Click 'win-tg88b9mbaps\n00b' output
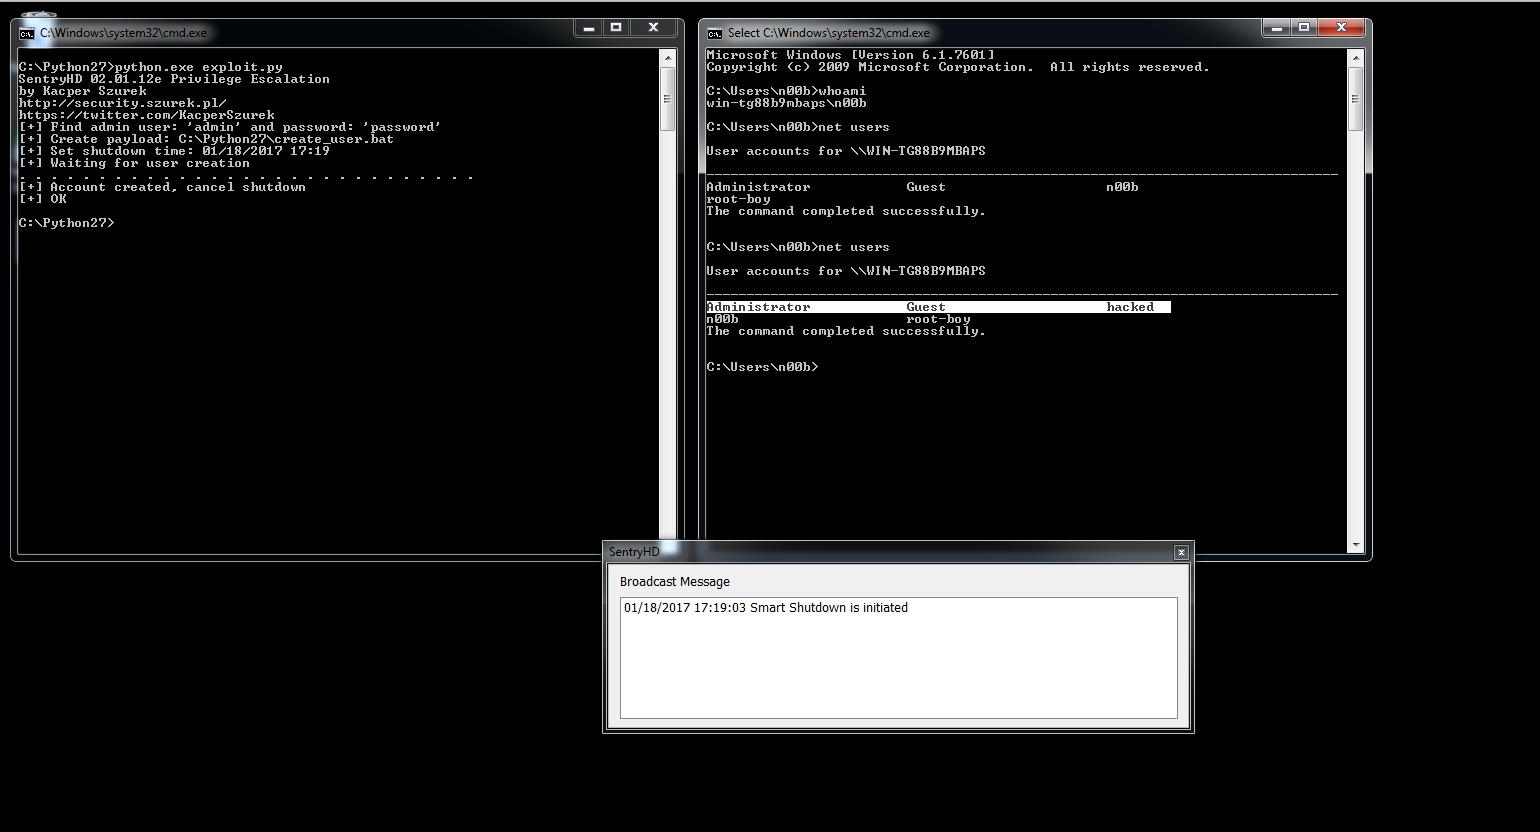The width and height of the screenshot is (1540, 832). 786,103
